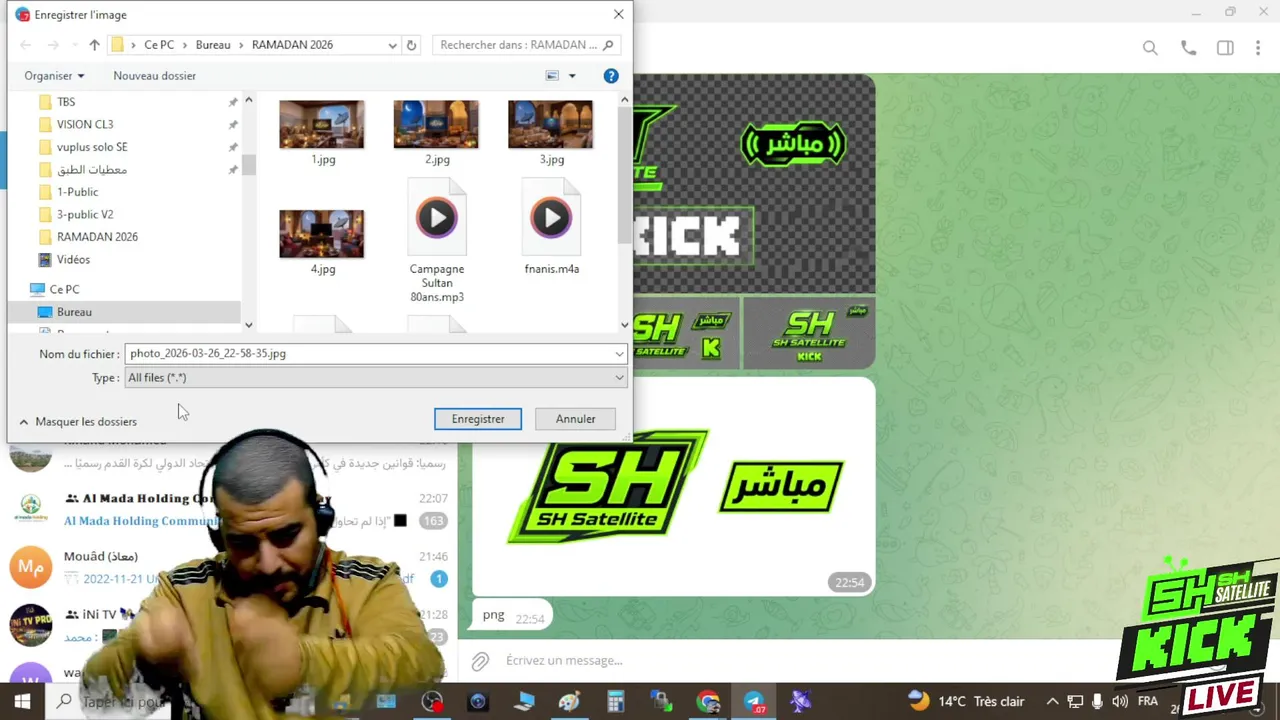Open Telegram from the taskbar

754,702
